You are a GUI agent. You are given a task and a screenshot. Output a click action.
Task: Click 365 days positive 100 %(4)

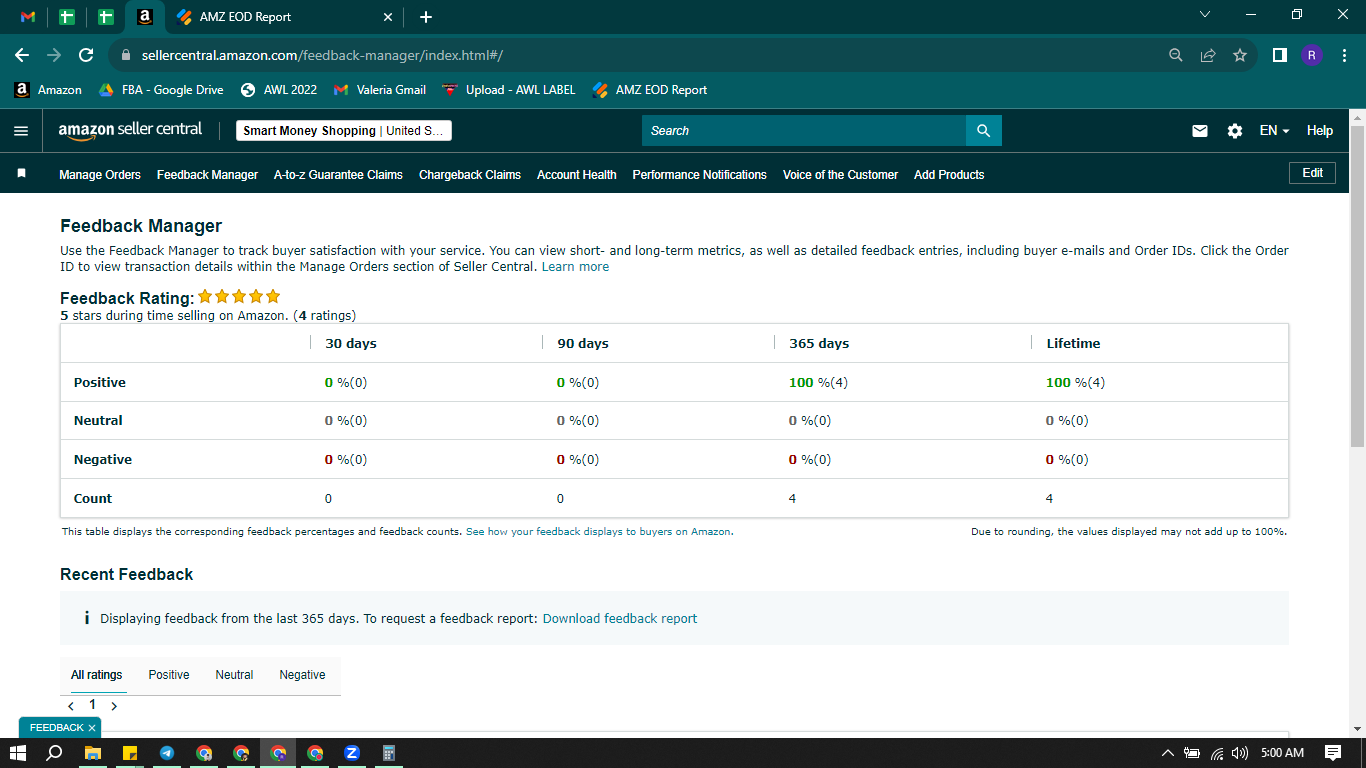coord(818,383)
